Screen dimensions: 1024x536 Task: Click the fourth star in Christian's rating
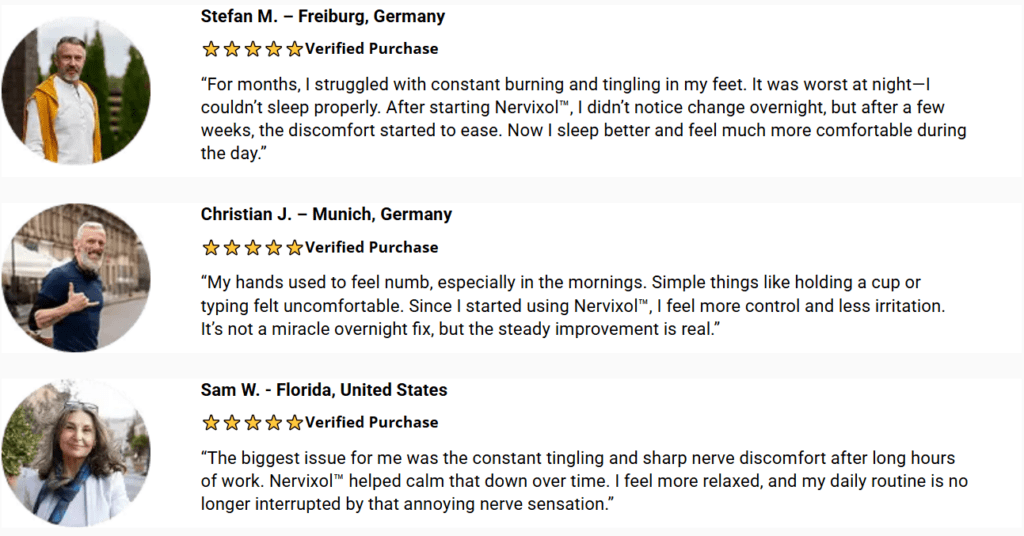[274, 247]
